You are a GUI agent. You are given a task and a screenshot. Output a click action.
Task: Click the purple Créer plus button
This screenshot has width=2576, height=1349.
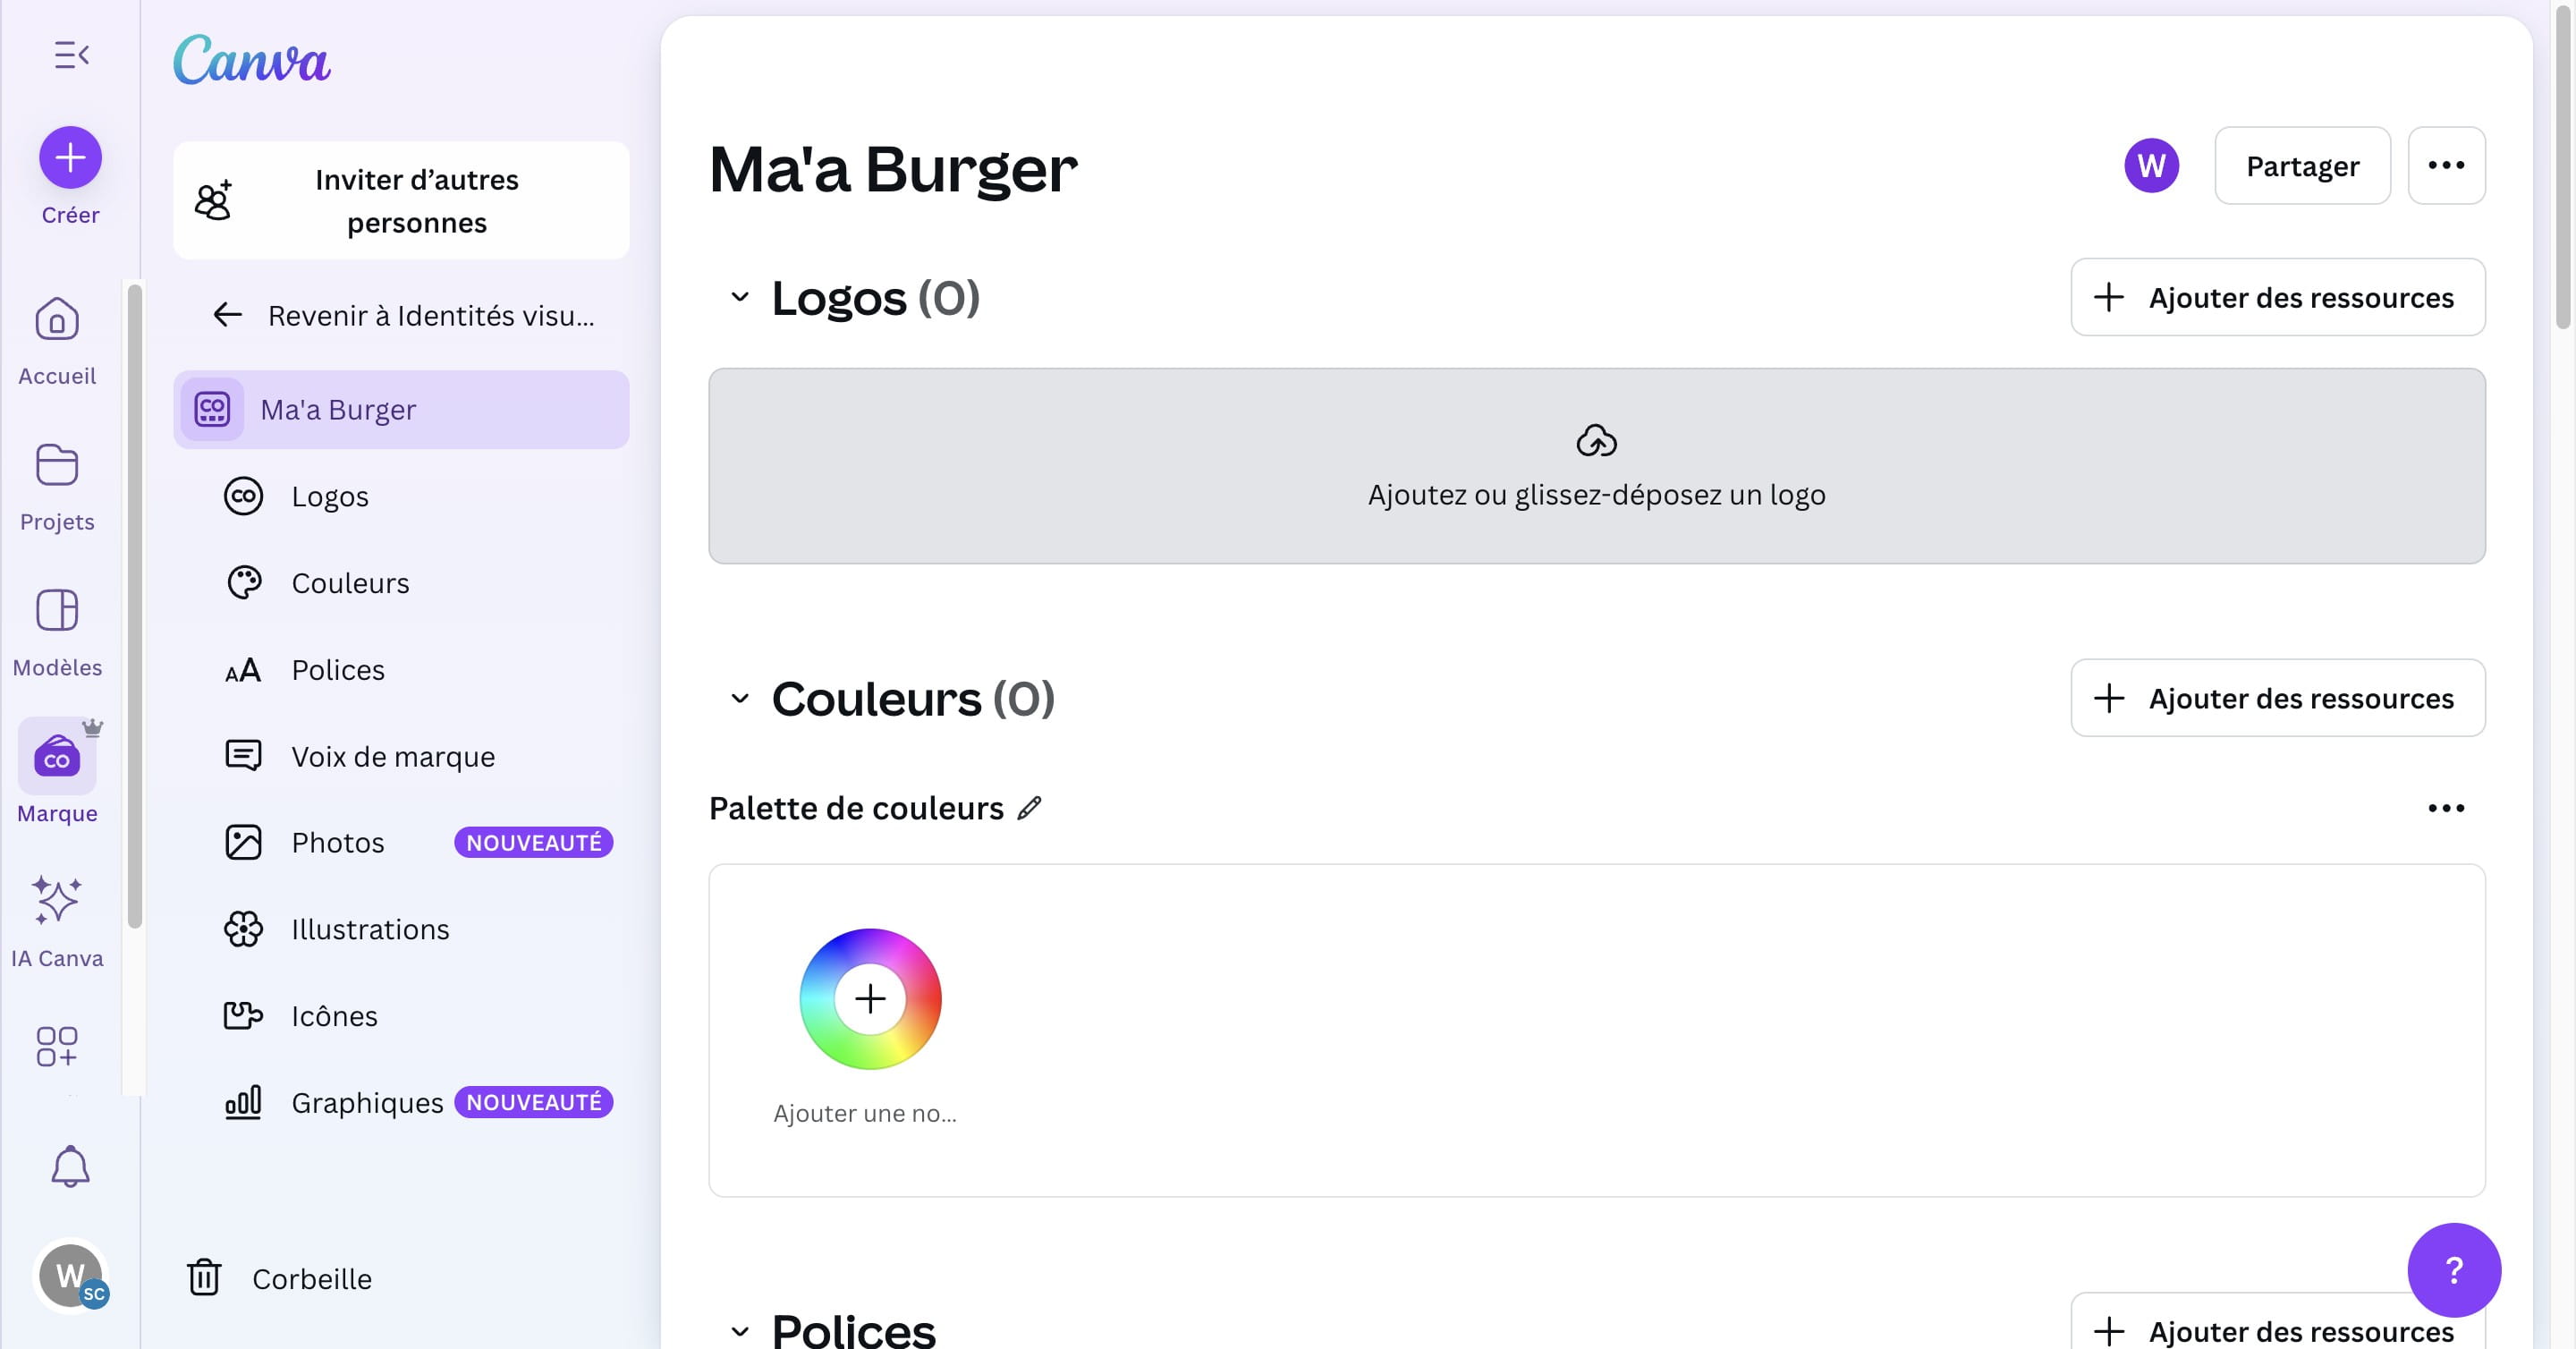(70, 157)
